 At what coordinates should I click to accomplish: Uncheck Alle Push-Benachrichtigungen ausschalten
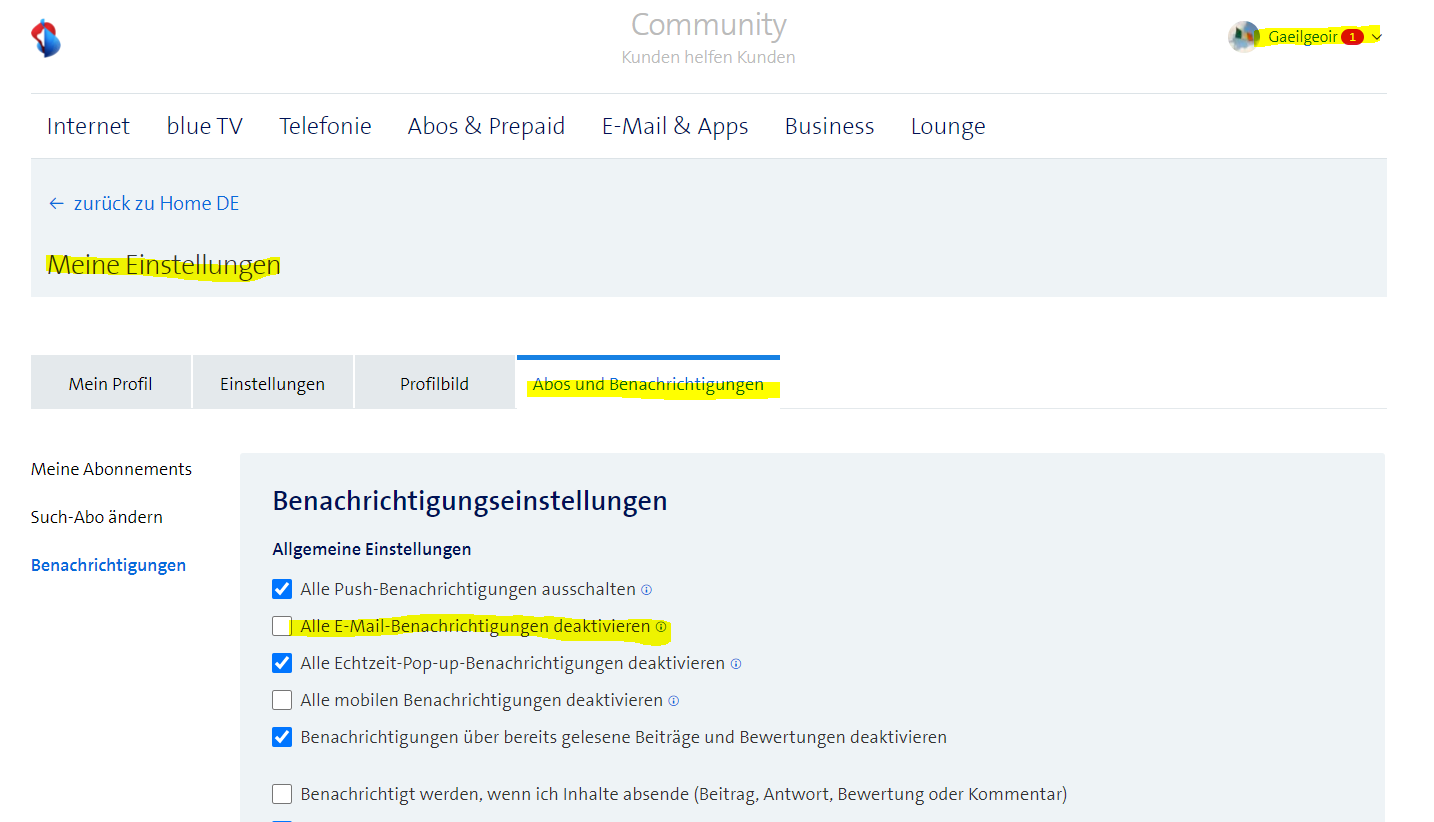coord(282,589)
